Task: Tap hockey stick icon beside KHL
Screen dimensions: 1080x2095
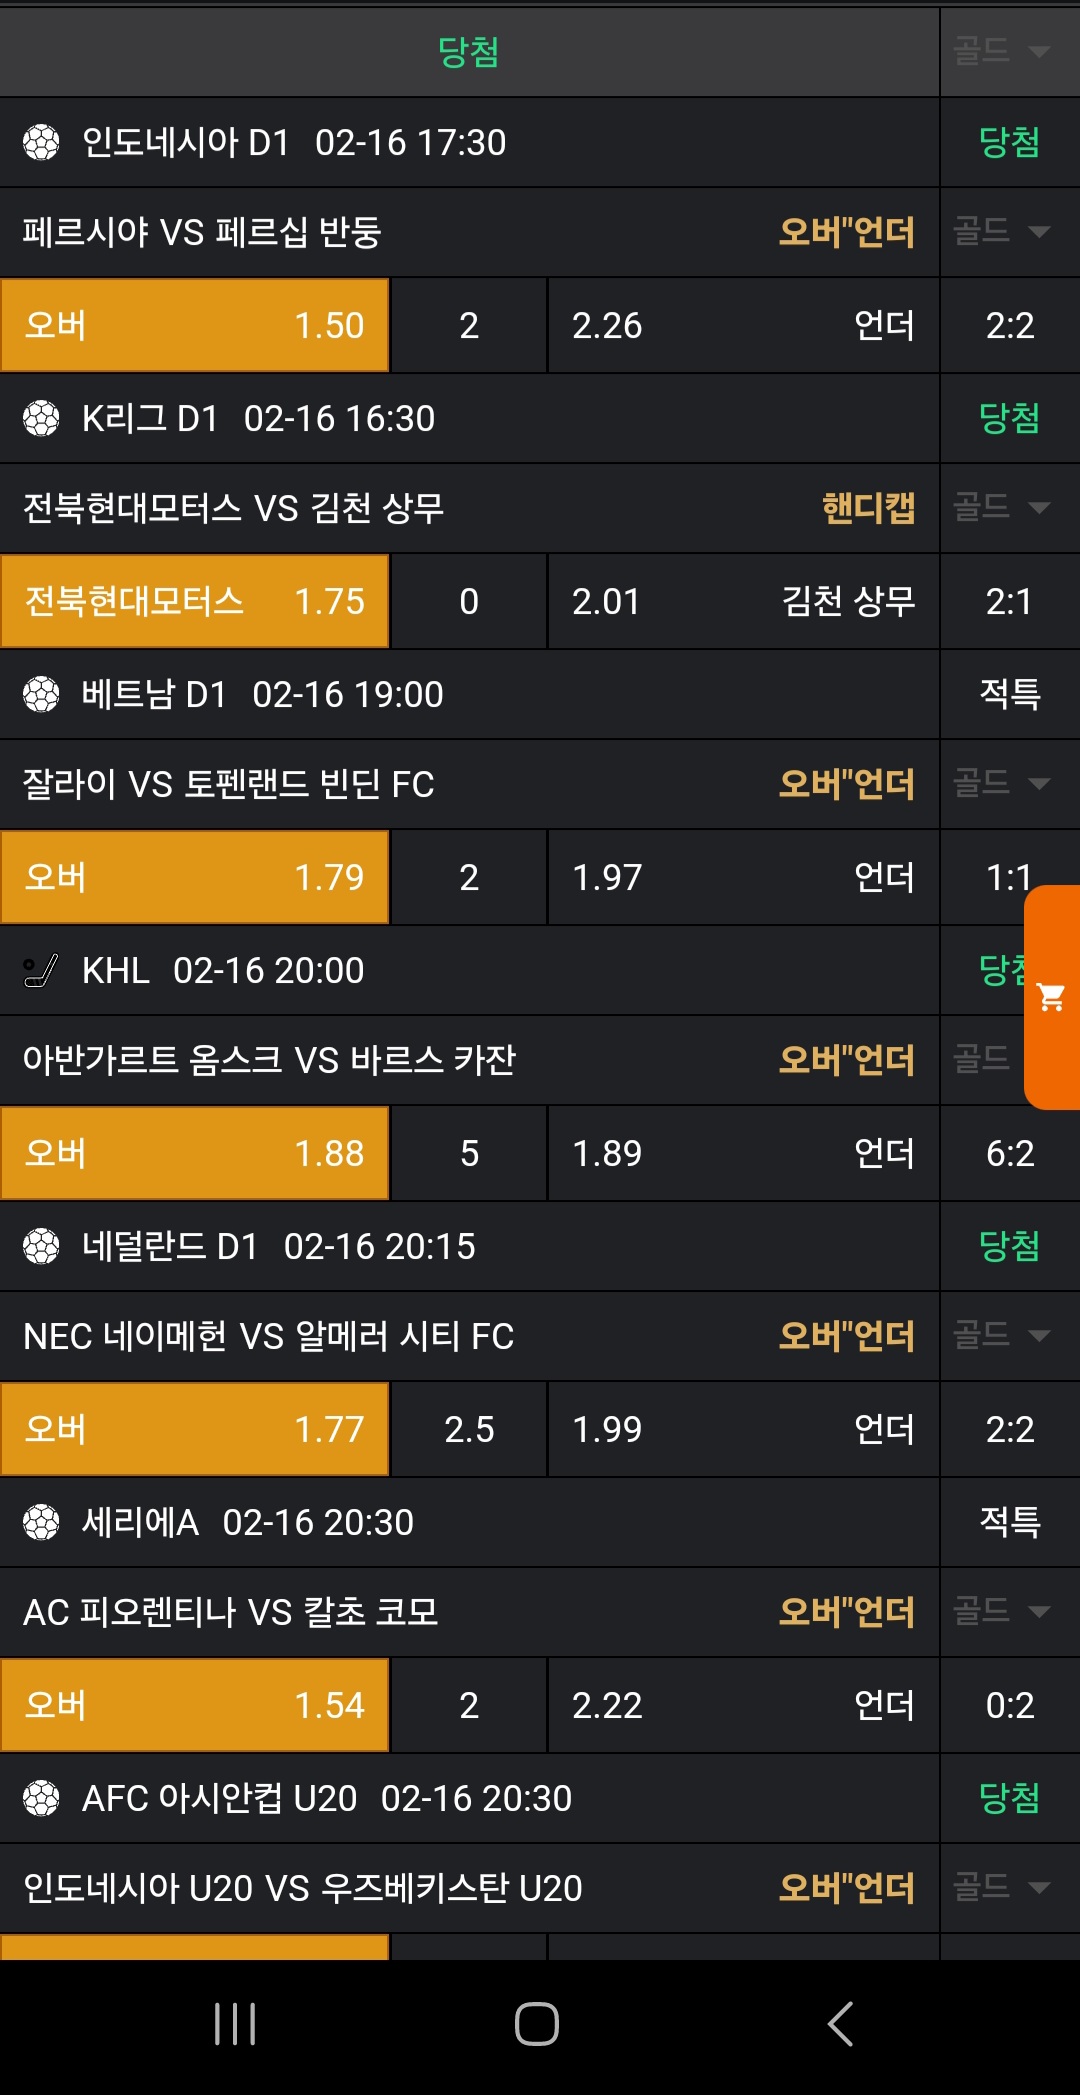Action: click(41, 970)
